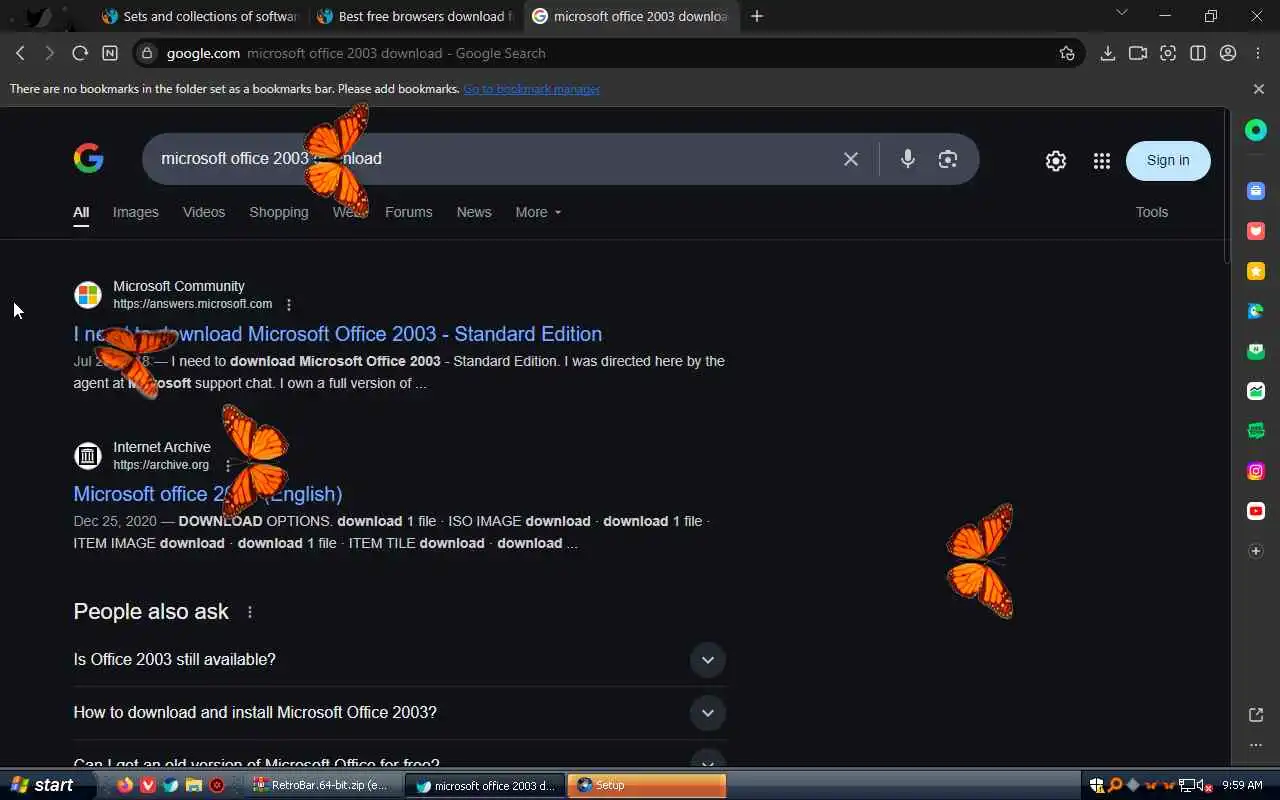
Task: Switch to 'Best free browsers download' tab
Action: click(414, 16)
